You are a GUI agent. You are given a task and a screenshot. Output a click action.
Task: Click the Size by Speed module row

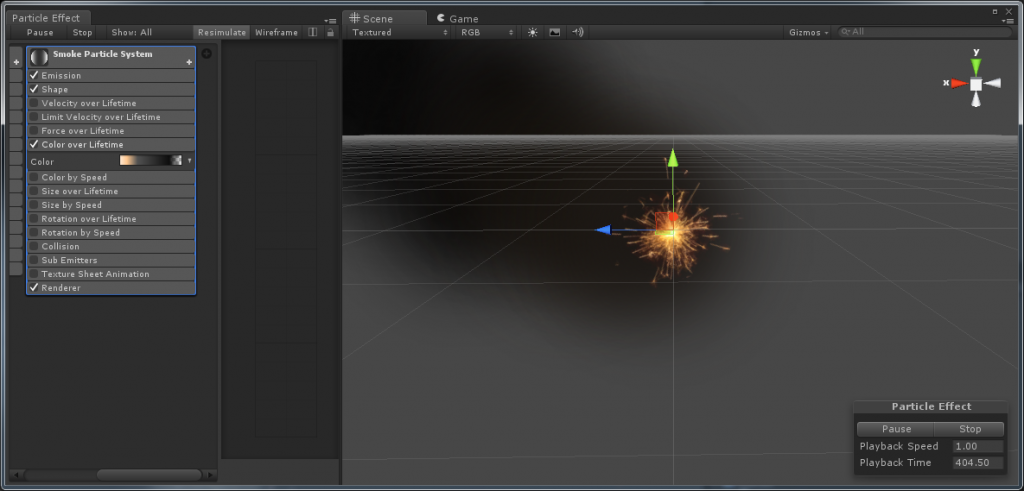(x=111, y=205)
